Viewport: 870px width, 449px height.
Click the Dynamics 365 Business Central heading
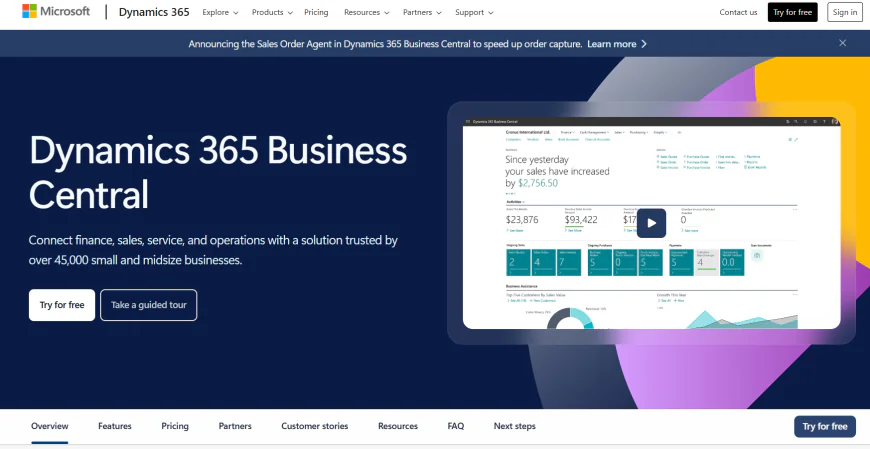click(218, 171)
